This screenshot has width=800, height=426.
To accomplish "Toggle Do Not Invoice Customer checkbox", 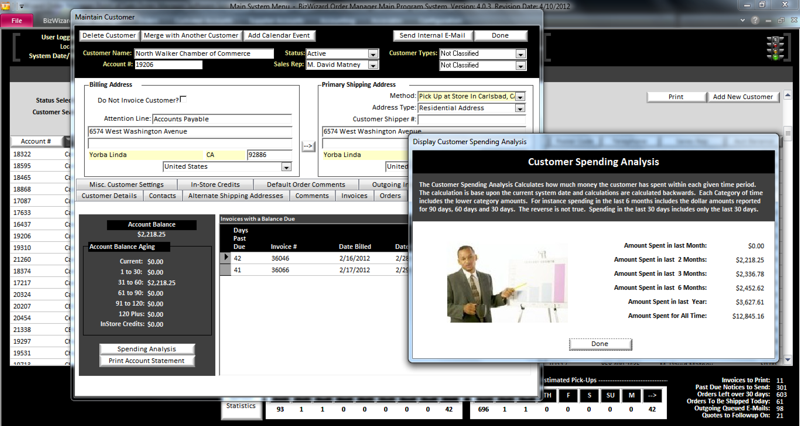I will coord(184,99).
